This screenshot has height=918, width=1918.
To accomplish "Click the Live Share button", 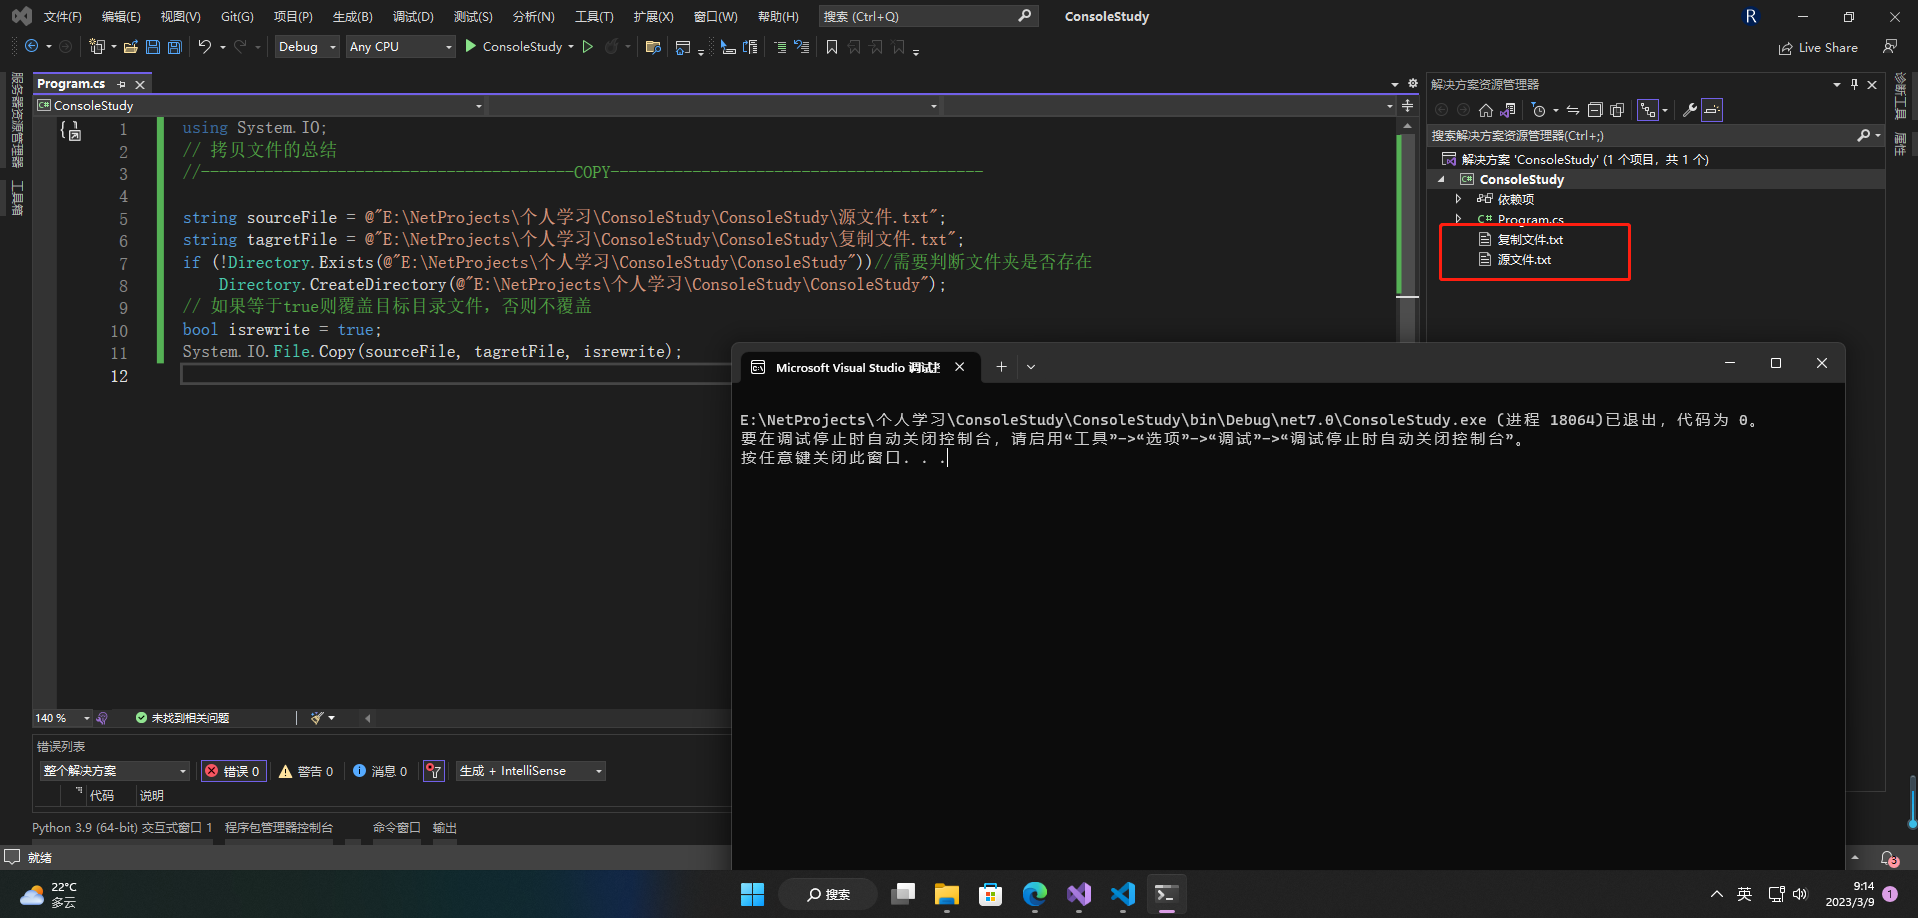I will [x=1818, y=48].
